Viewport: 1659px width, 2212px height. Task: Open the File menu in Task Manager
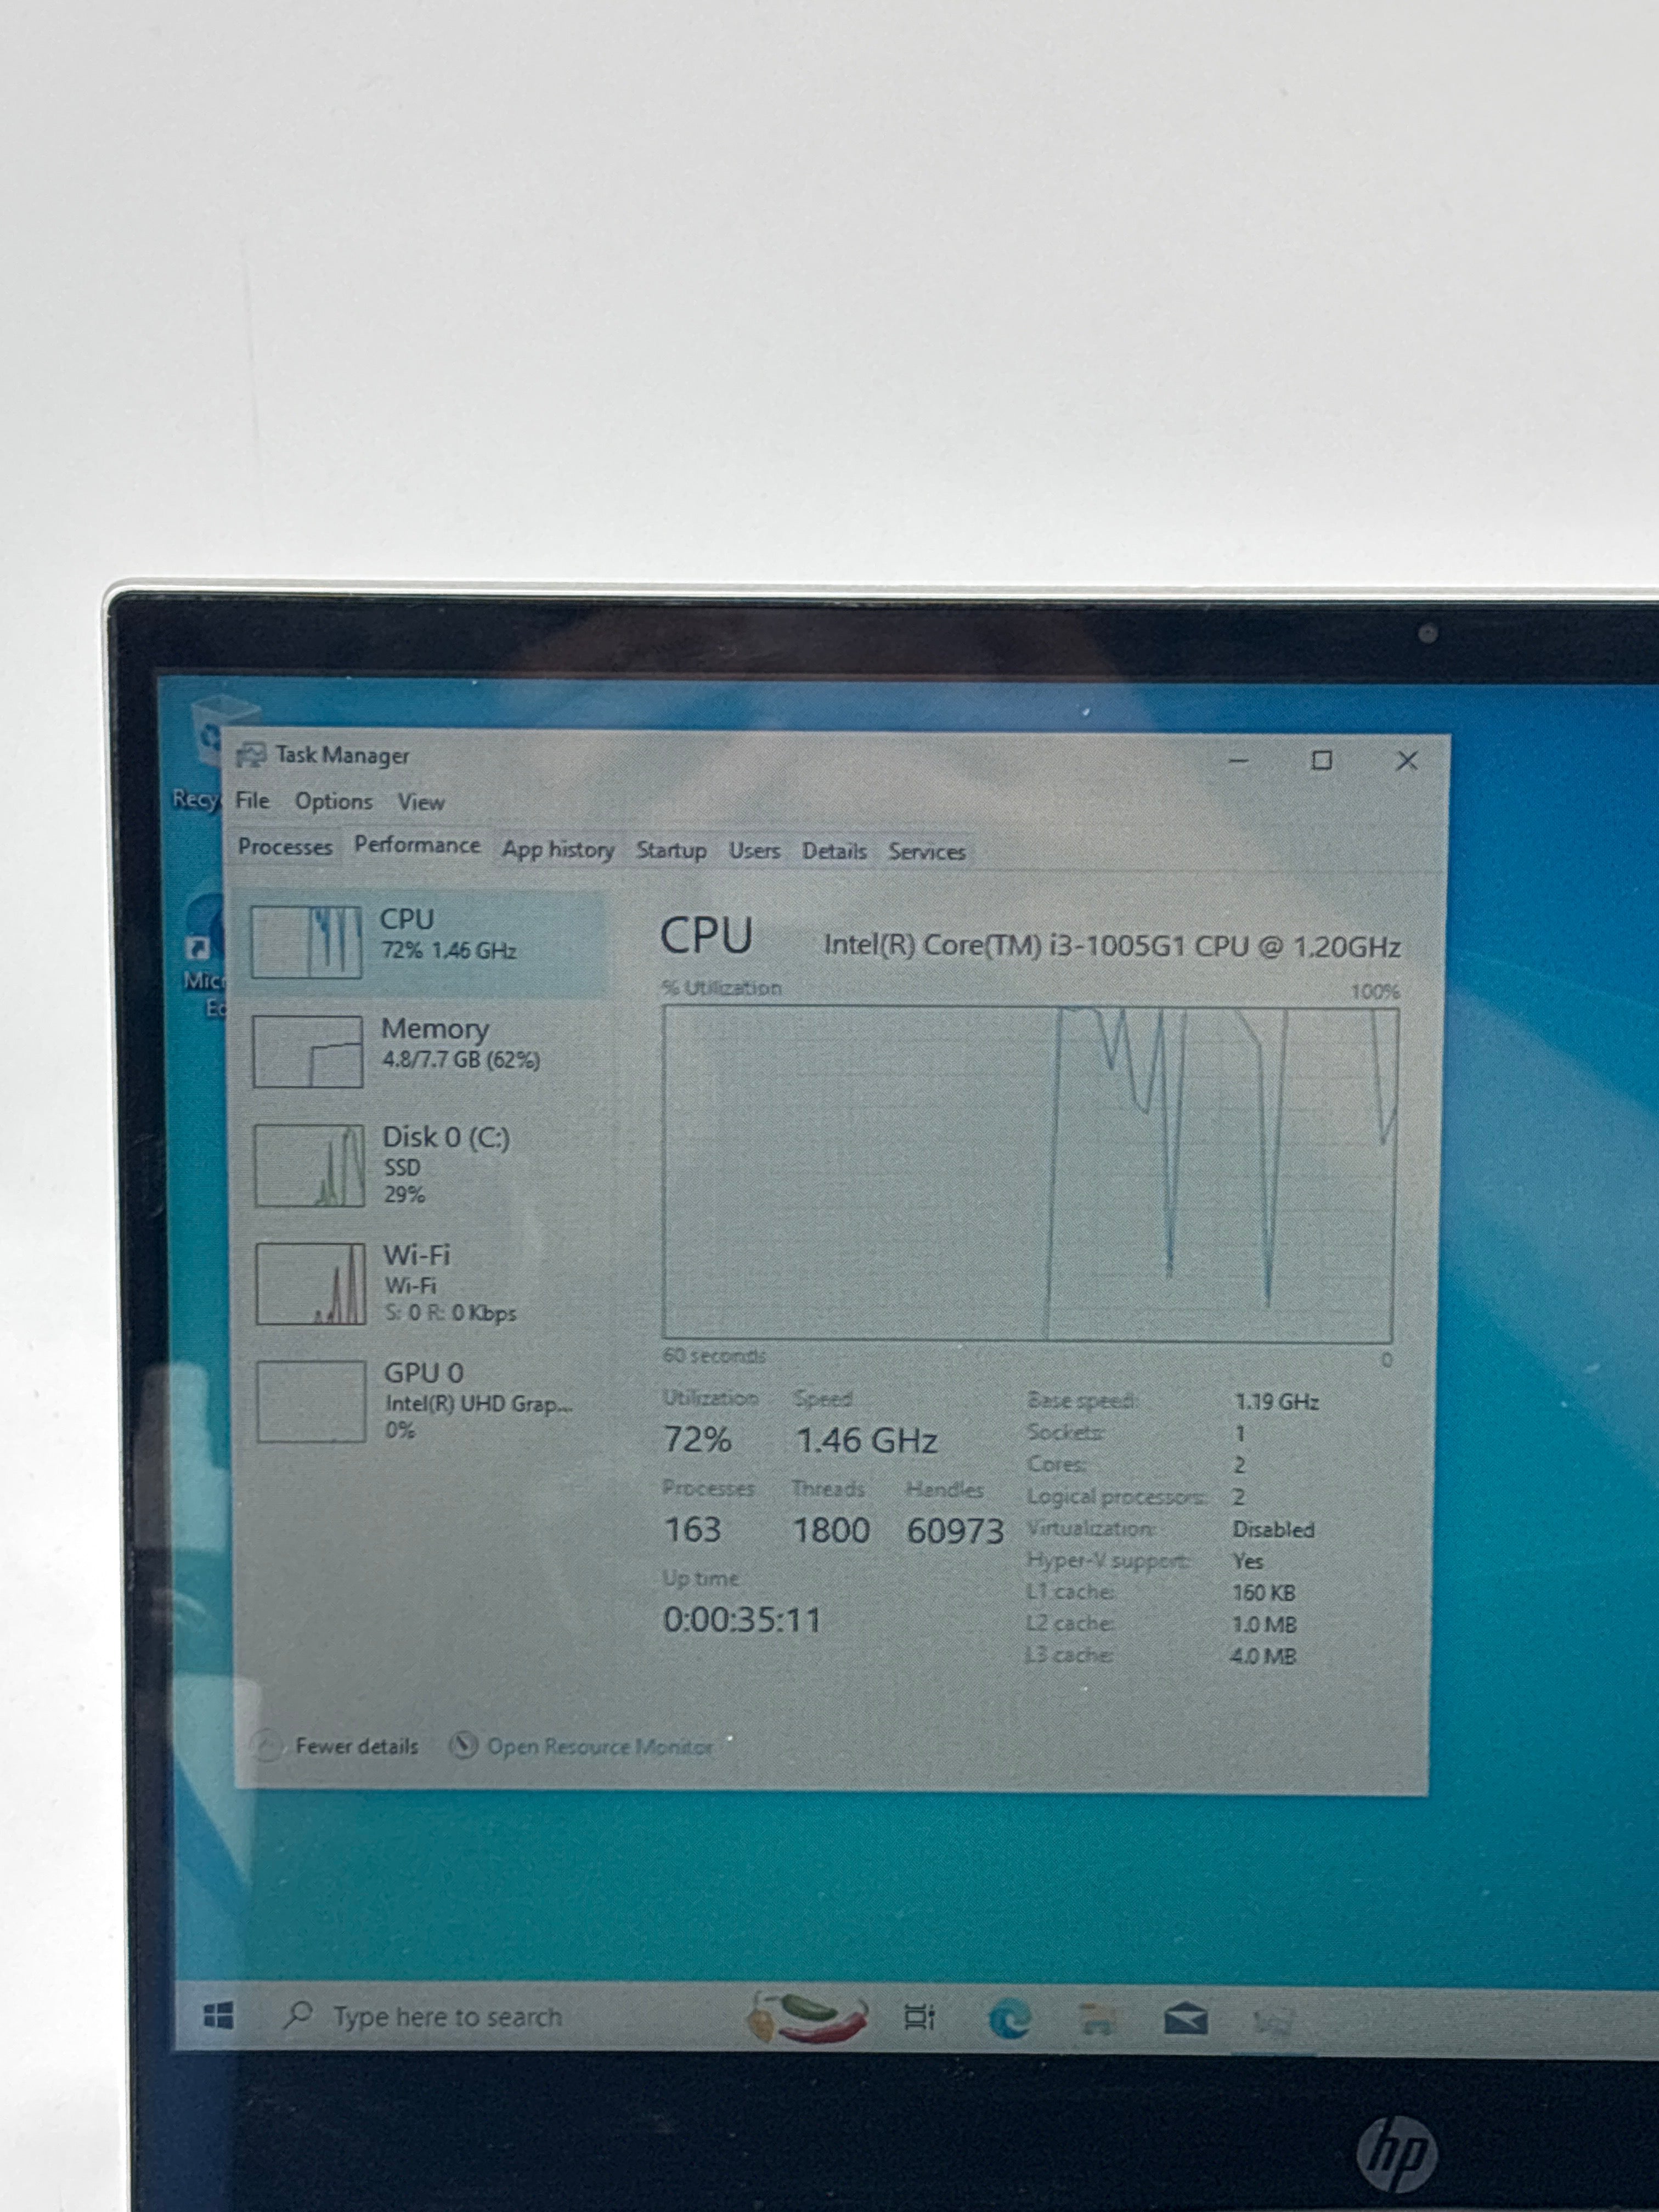click(252, 801)
